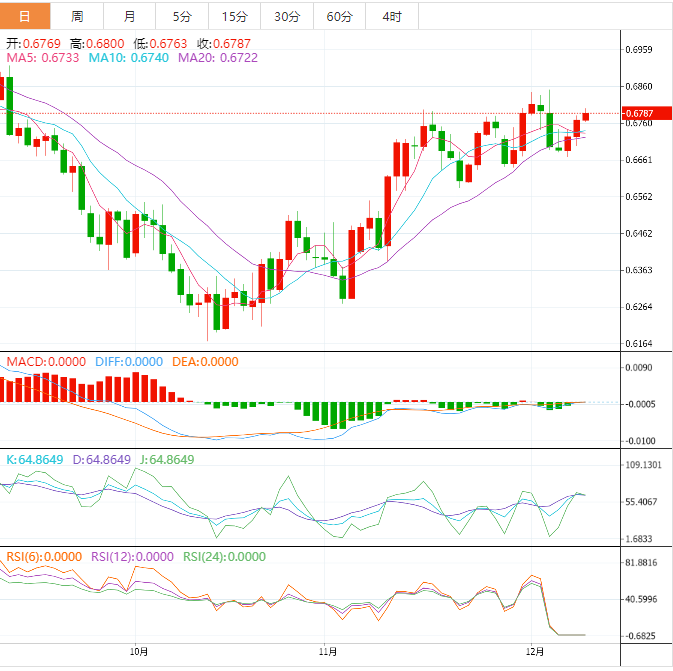Switch to the 4时 chart tab

coord(391,16)
